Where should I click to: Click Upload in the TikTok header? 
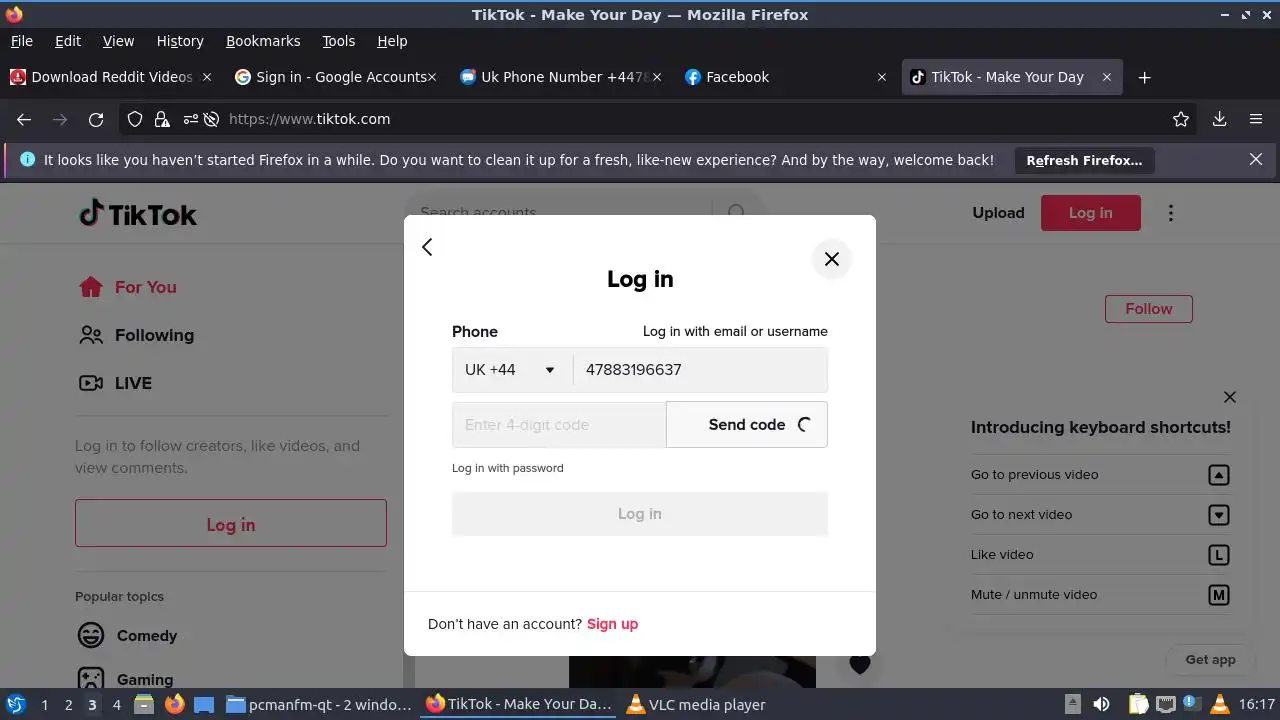coord(999,213)
